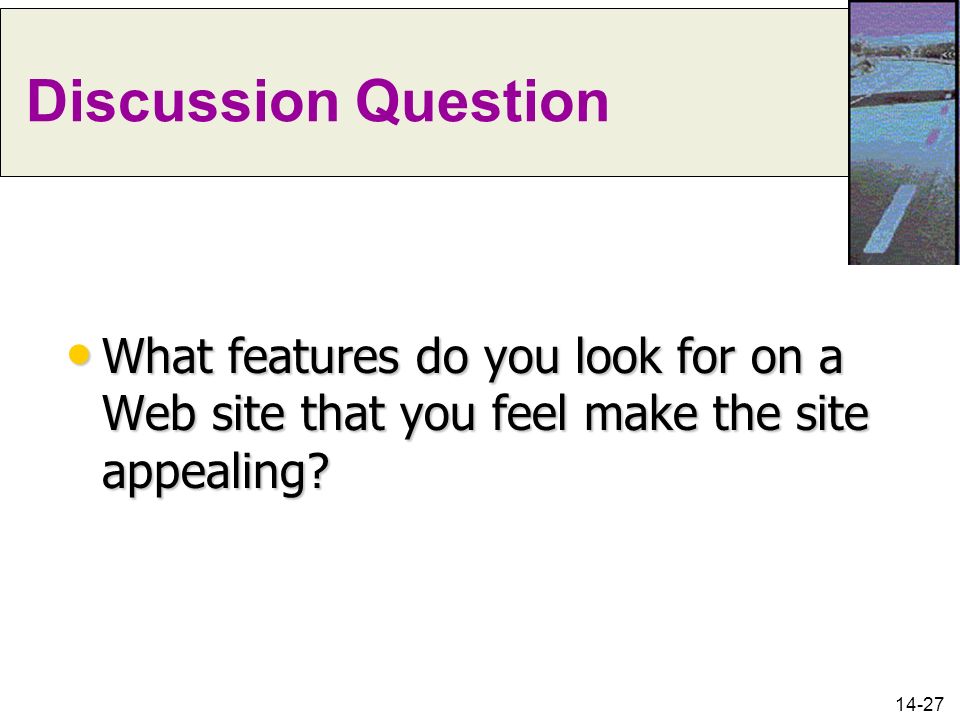Click the word "What" in the bullet
Viewport: 960px width, 720px height.
click(157, 356)
